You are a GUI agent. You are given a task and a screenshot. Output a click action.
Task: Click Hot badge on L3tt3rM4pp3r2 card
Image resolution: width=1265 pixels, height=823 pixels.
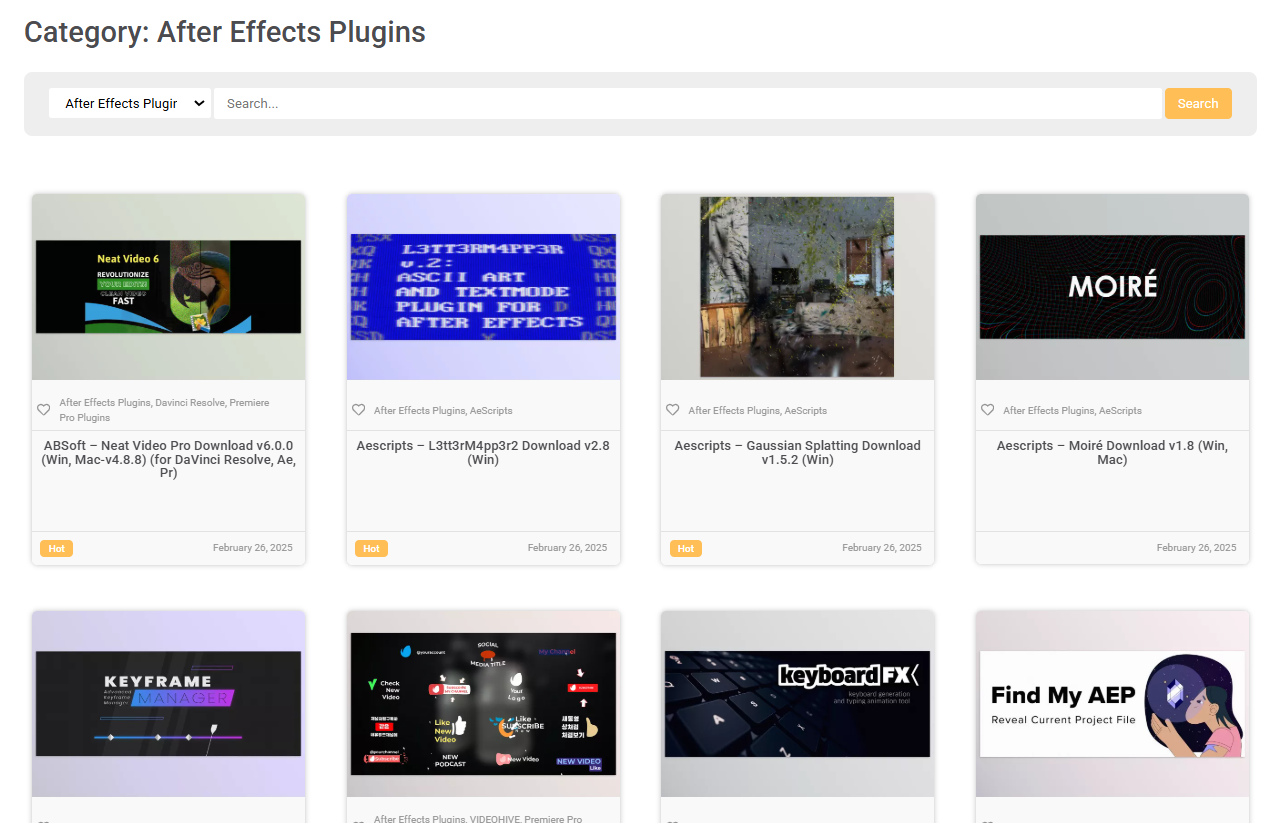coord(371,548)
